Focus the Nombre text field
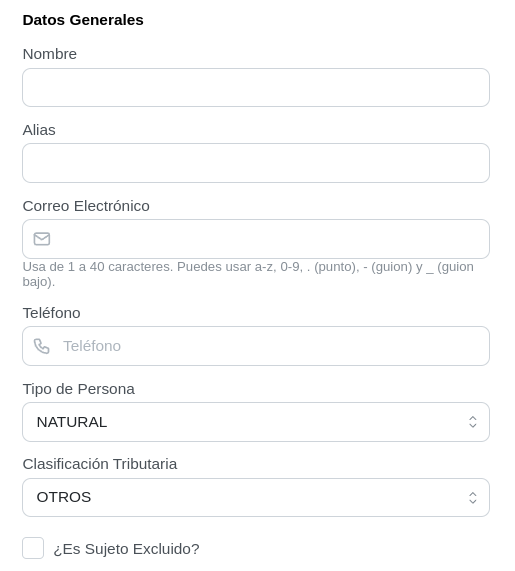 (256, 88)
